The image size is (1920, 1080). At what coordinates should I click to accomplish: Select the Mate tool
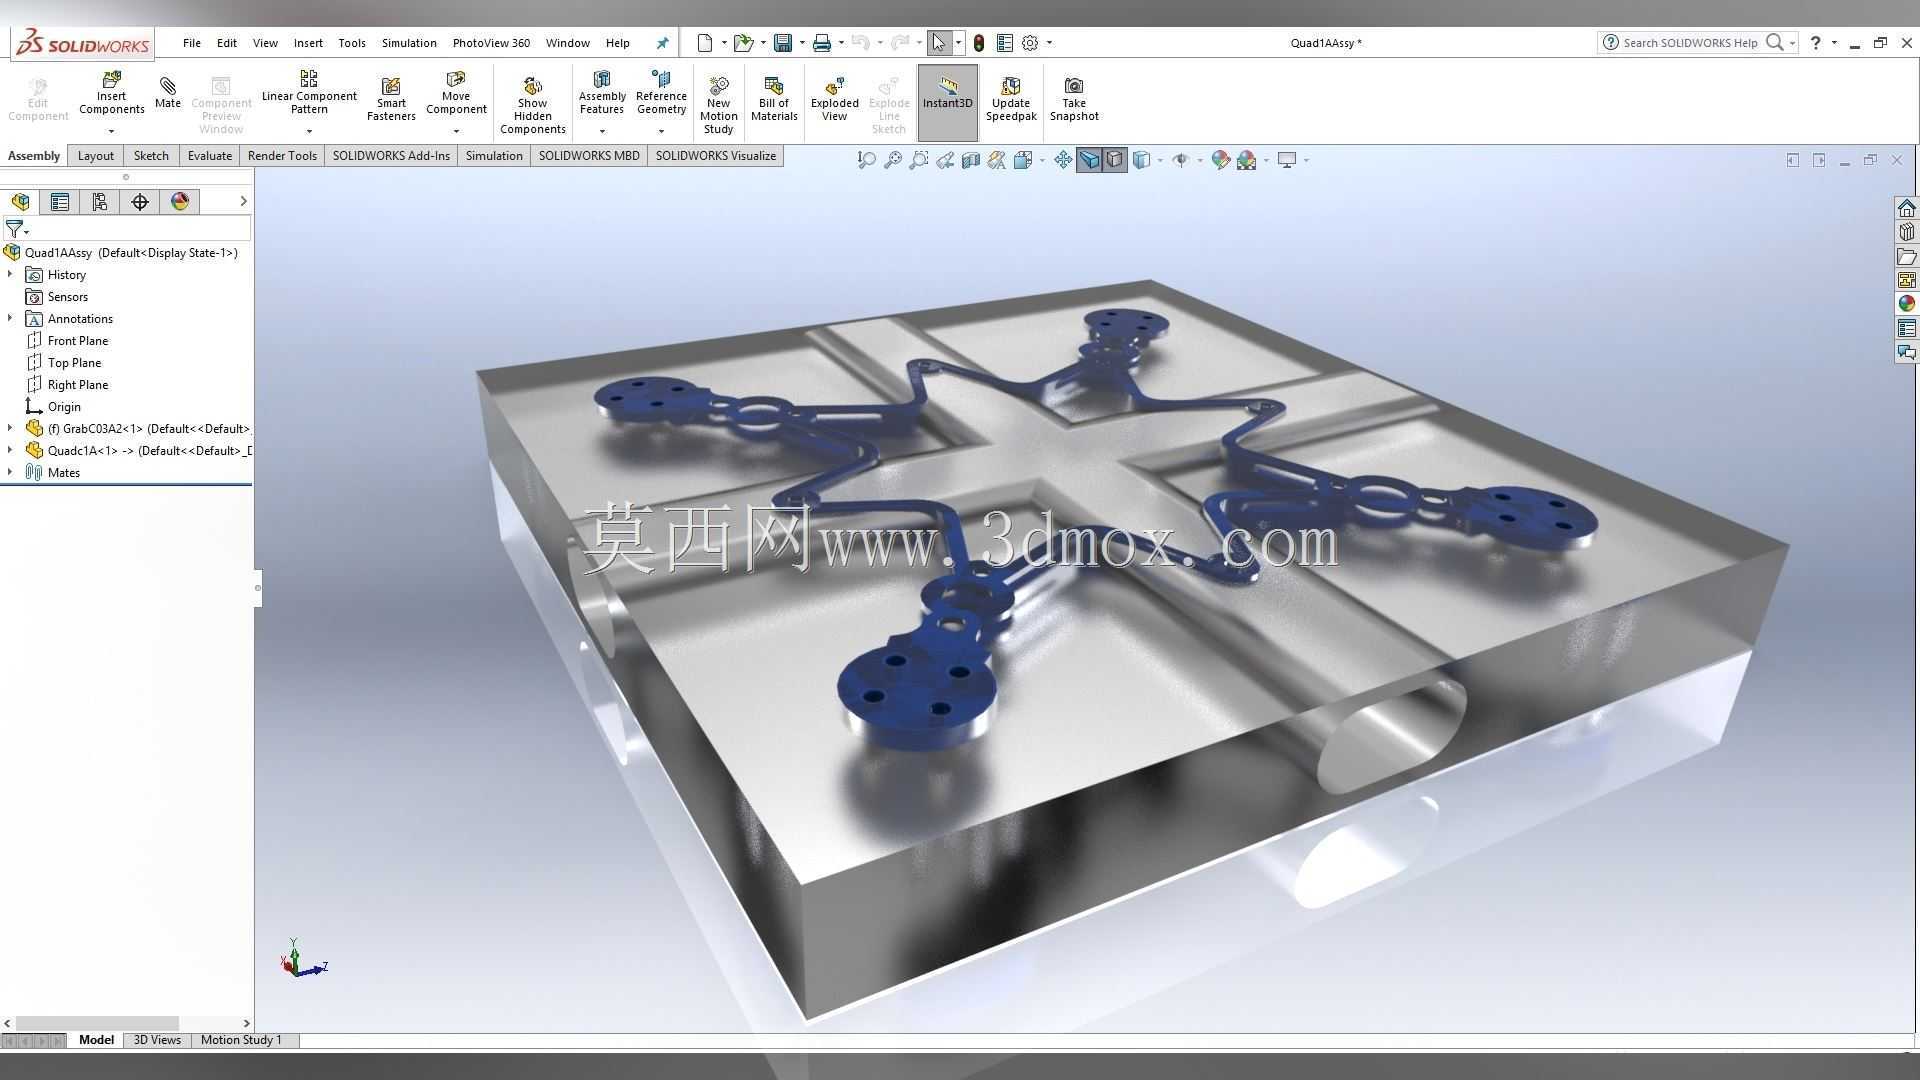(x=167, y=91)
